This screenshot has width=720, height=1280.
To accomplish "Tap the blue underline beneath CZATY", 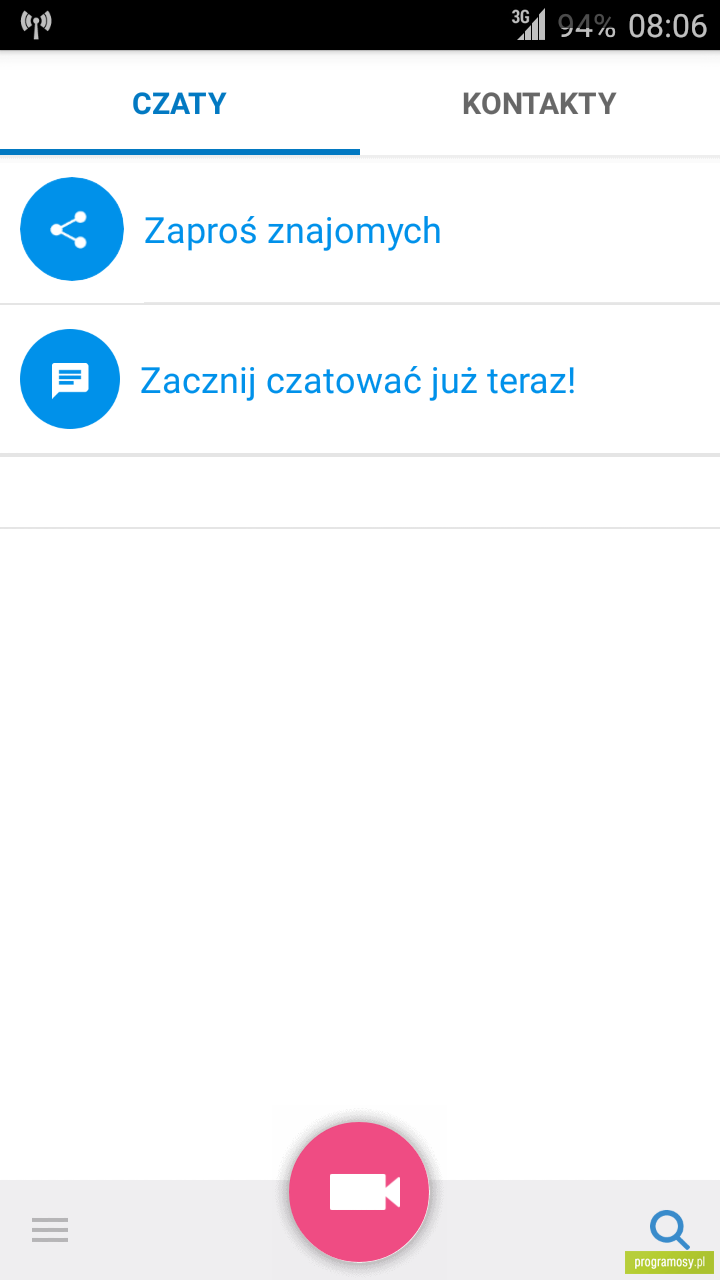I will coord(180,152).
